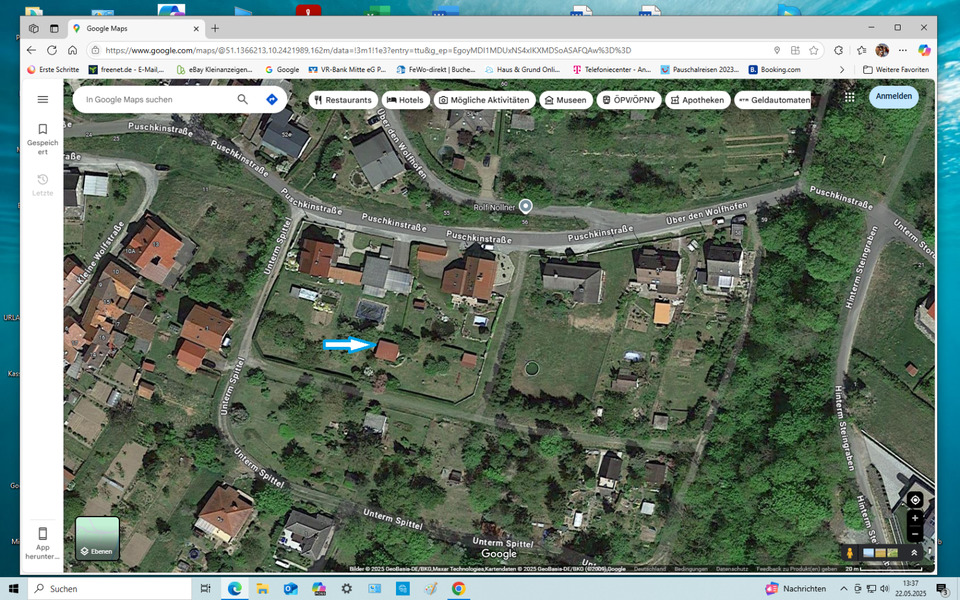Screen dimensions: 960x600
Task: Zoom in with the plus button
Action: click(914, 519)
